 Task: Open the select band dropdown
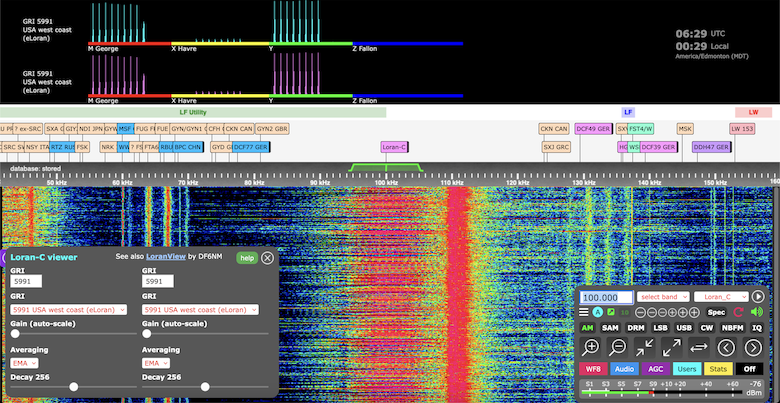click(x=662, y=297)
